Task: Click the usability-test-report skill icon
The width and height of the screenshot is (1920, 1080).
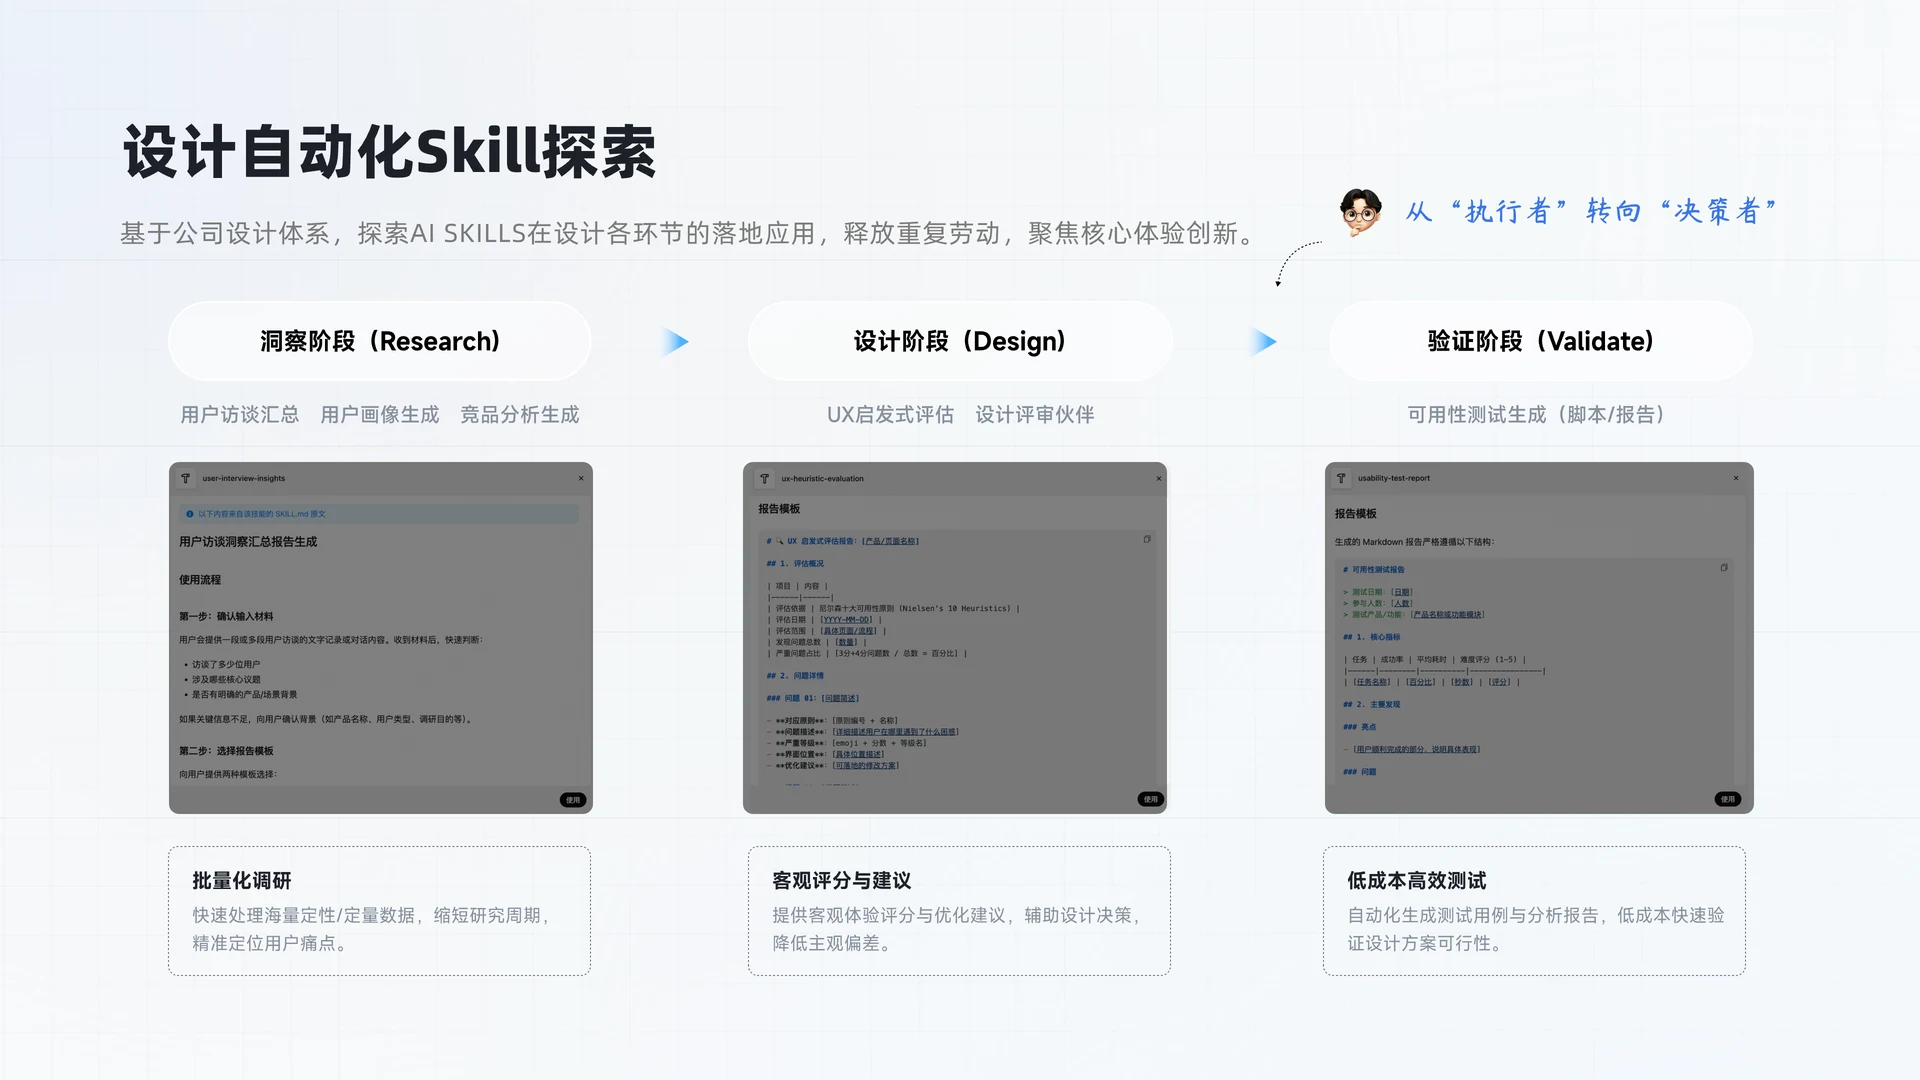Action: coord(1341,478)
